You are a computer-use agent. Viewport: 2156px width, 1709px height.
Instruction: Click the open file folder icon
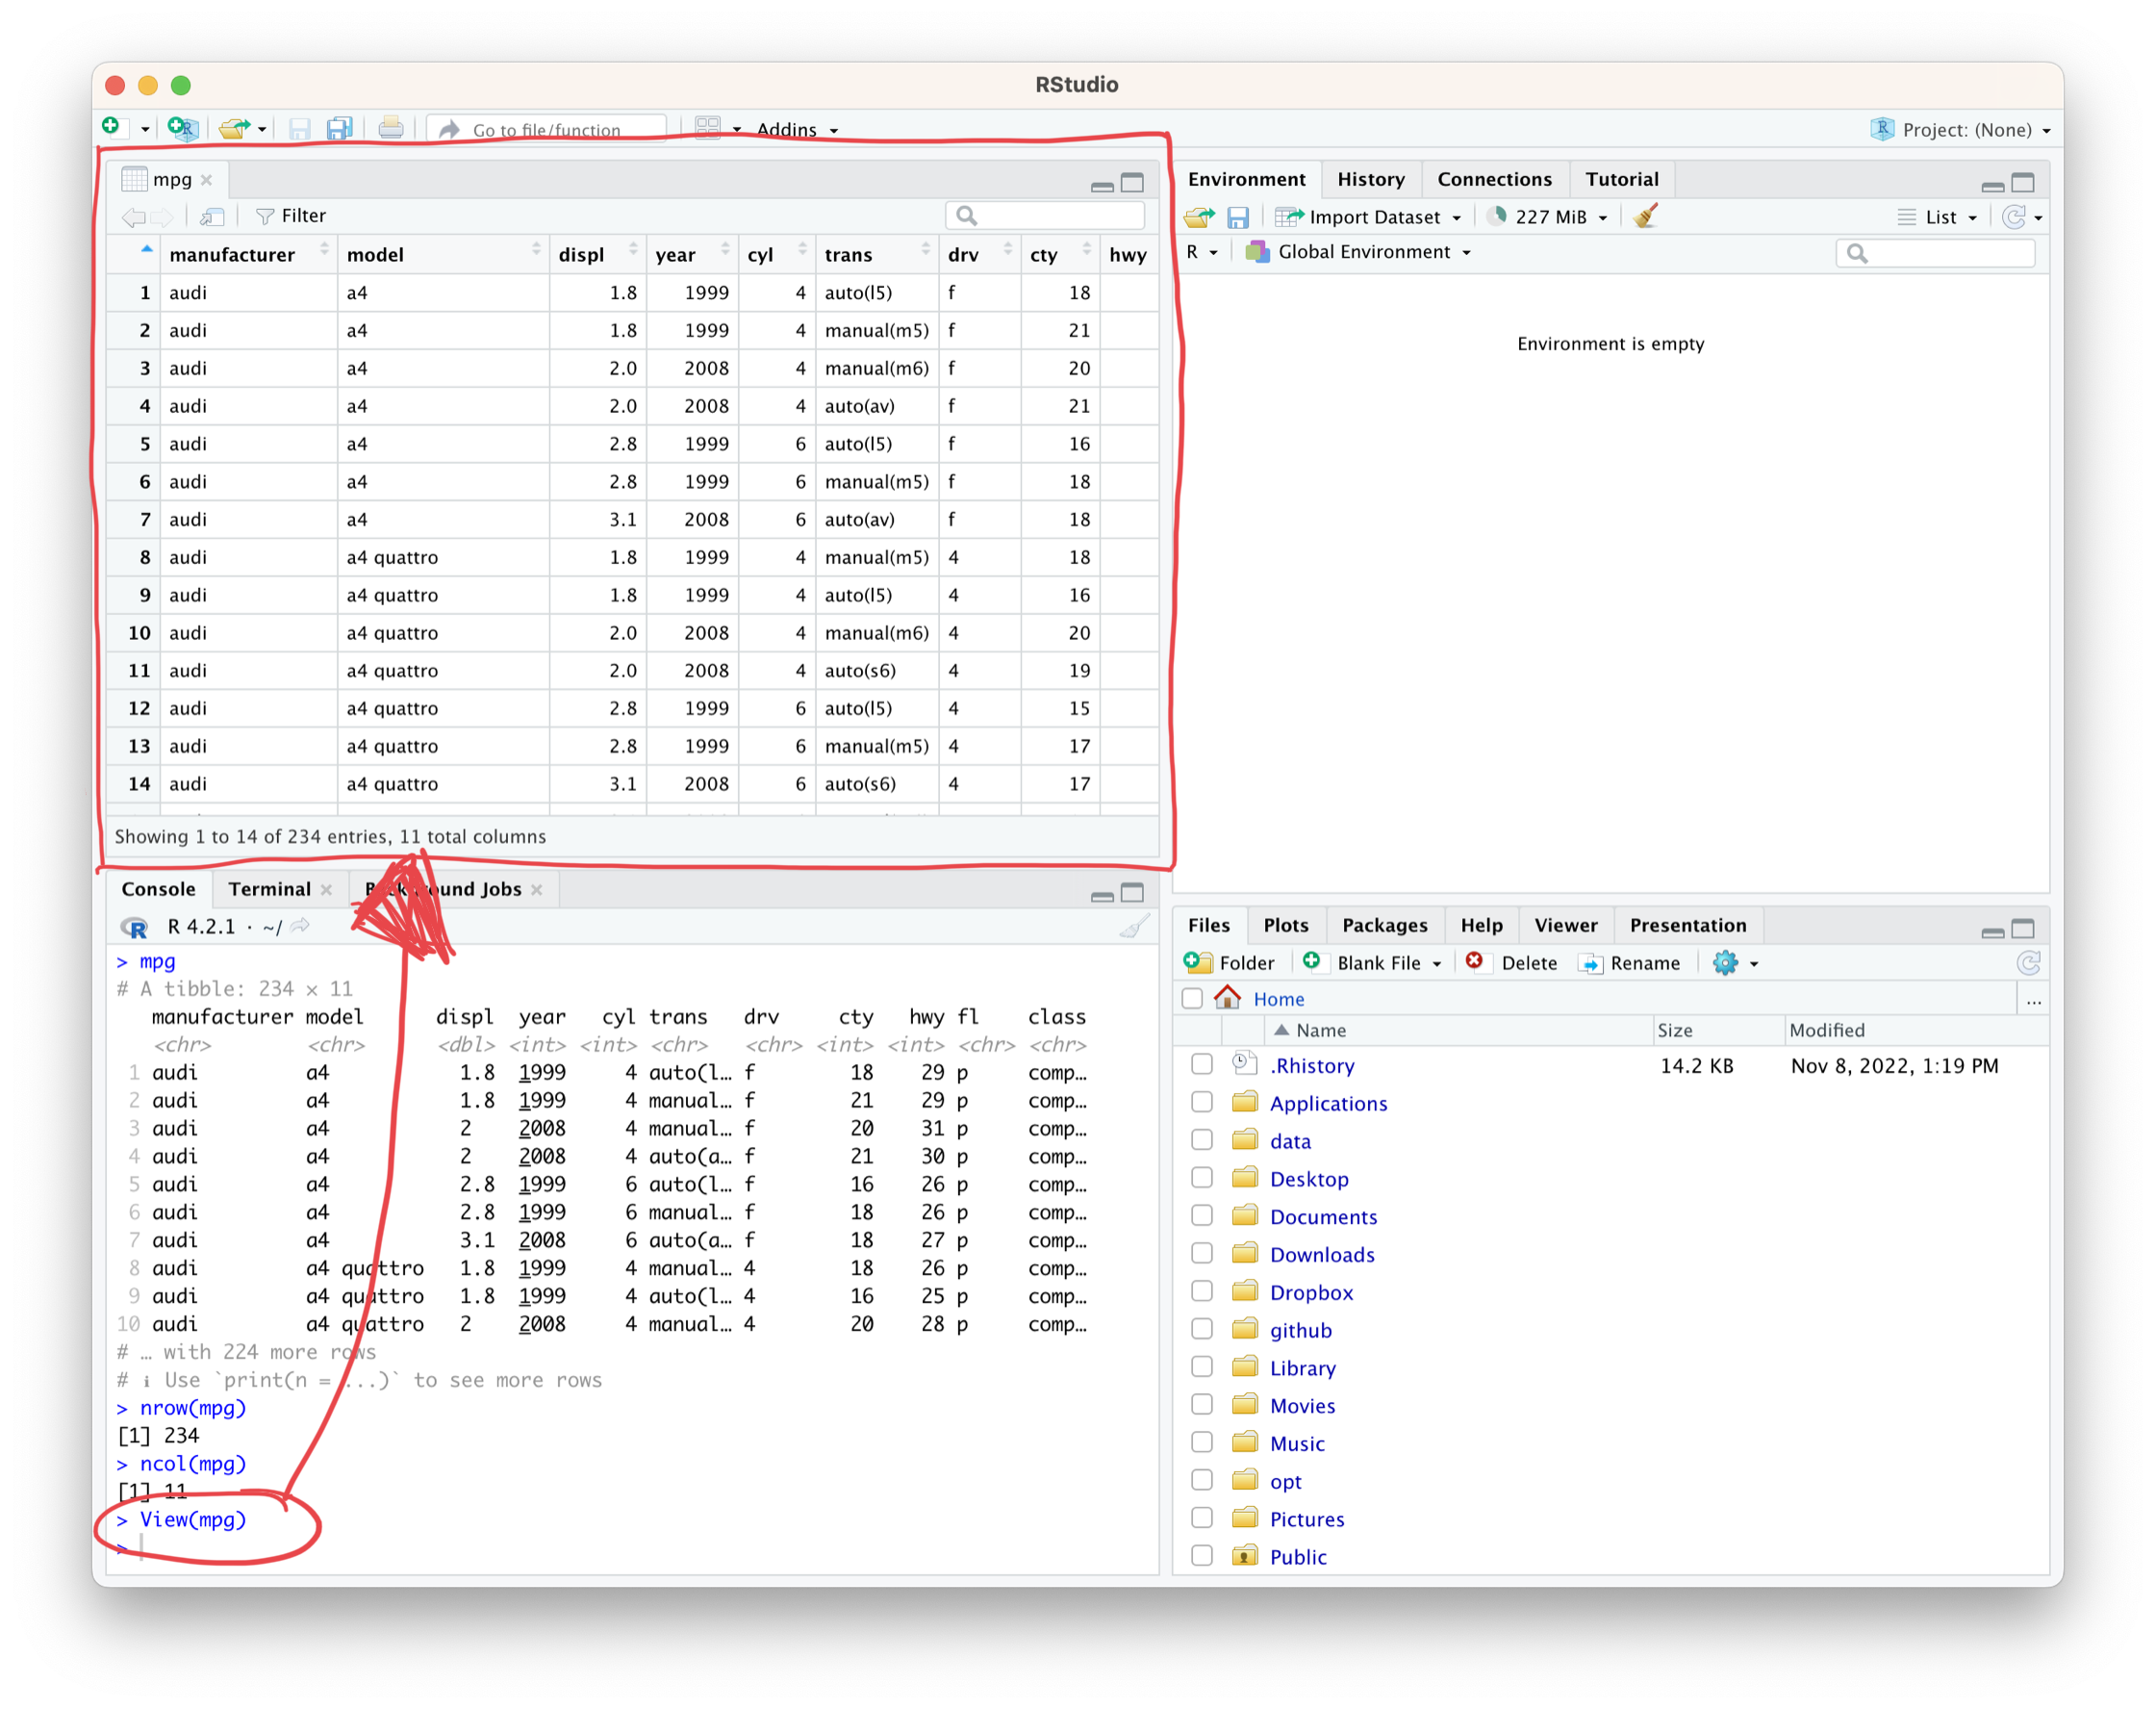[233, 128]
